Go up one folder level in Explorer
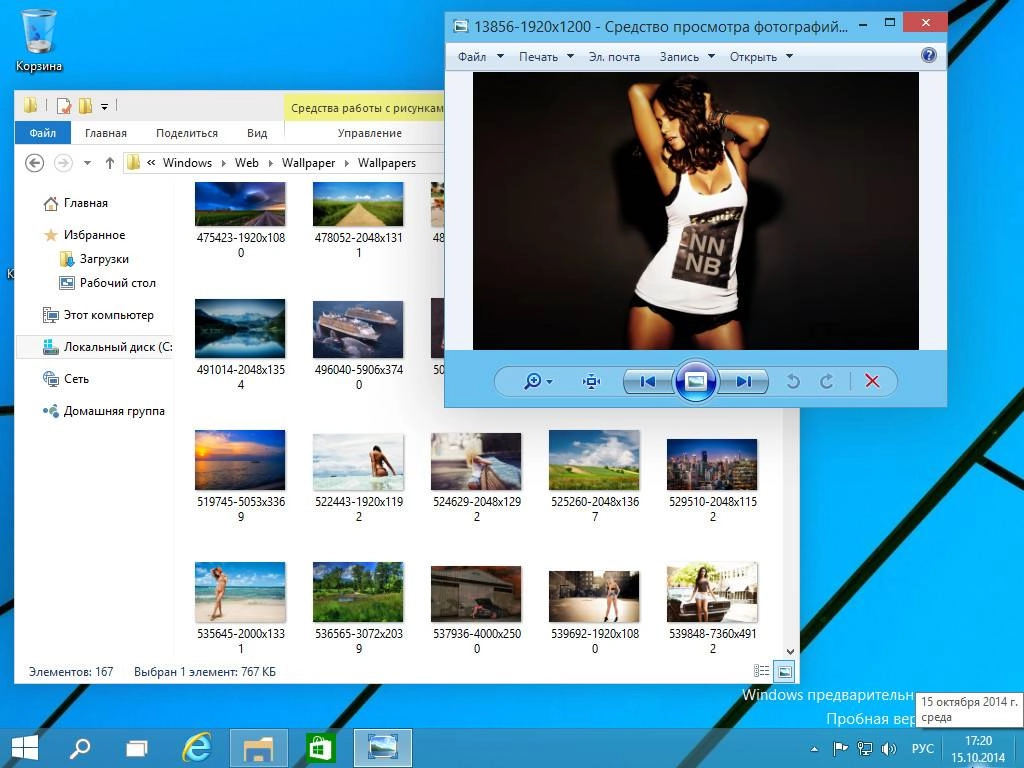Viewport: 1024px width, 768px height. (x=110, y=163)
